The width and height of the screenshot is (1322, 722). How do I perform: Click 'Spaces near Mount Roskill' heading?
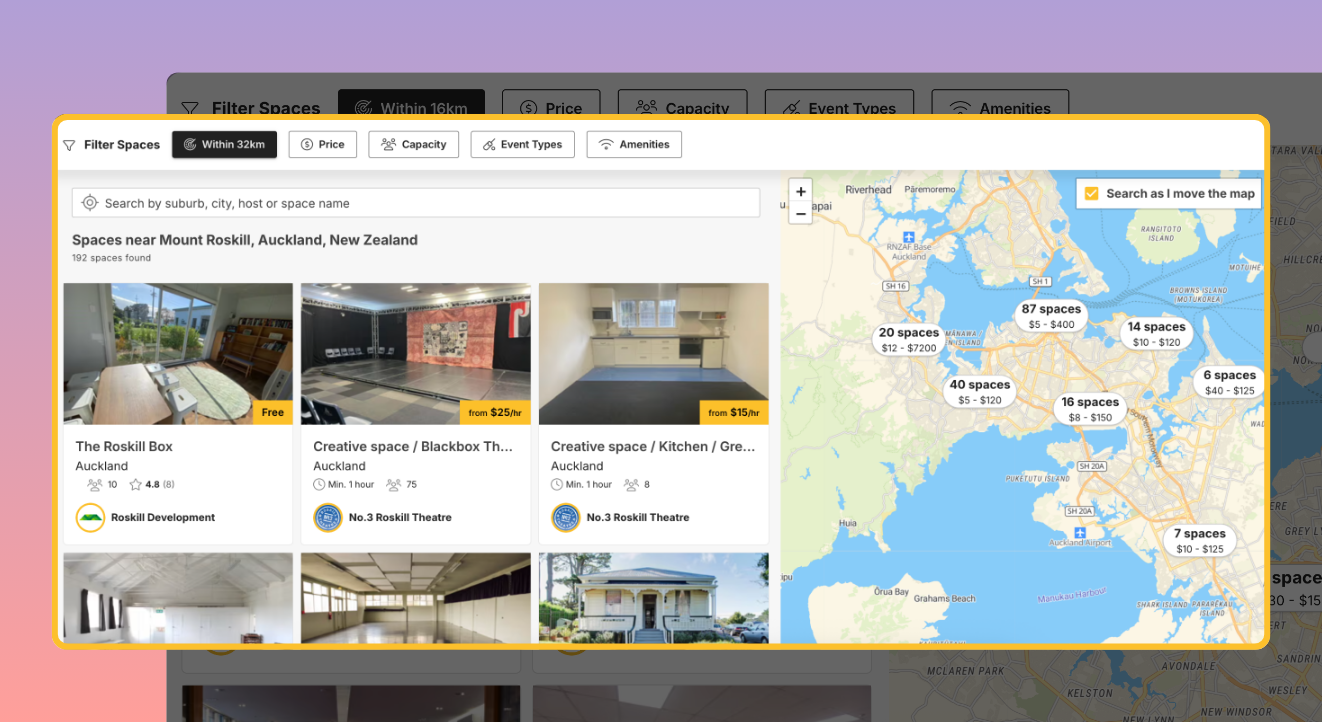click(x=245, y=240)
